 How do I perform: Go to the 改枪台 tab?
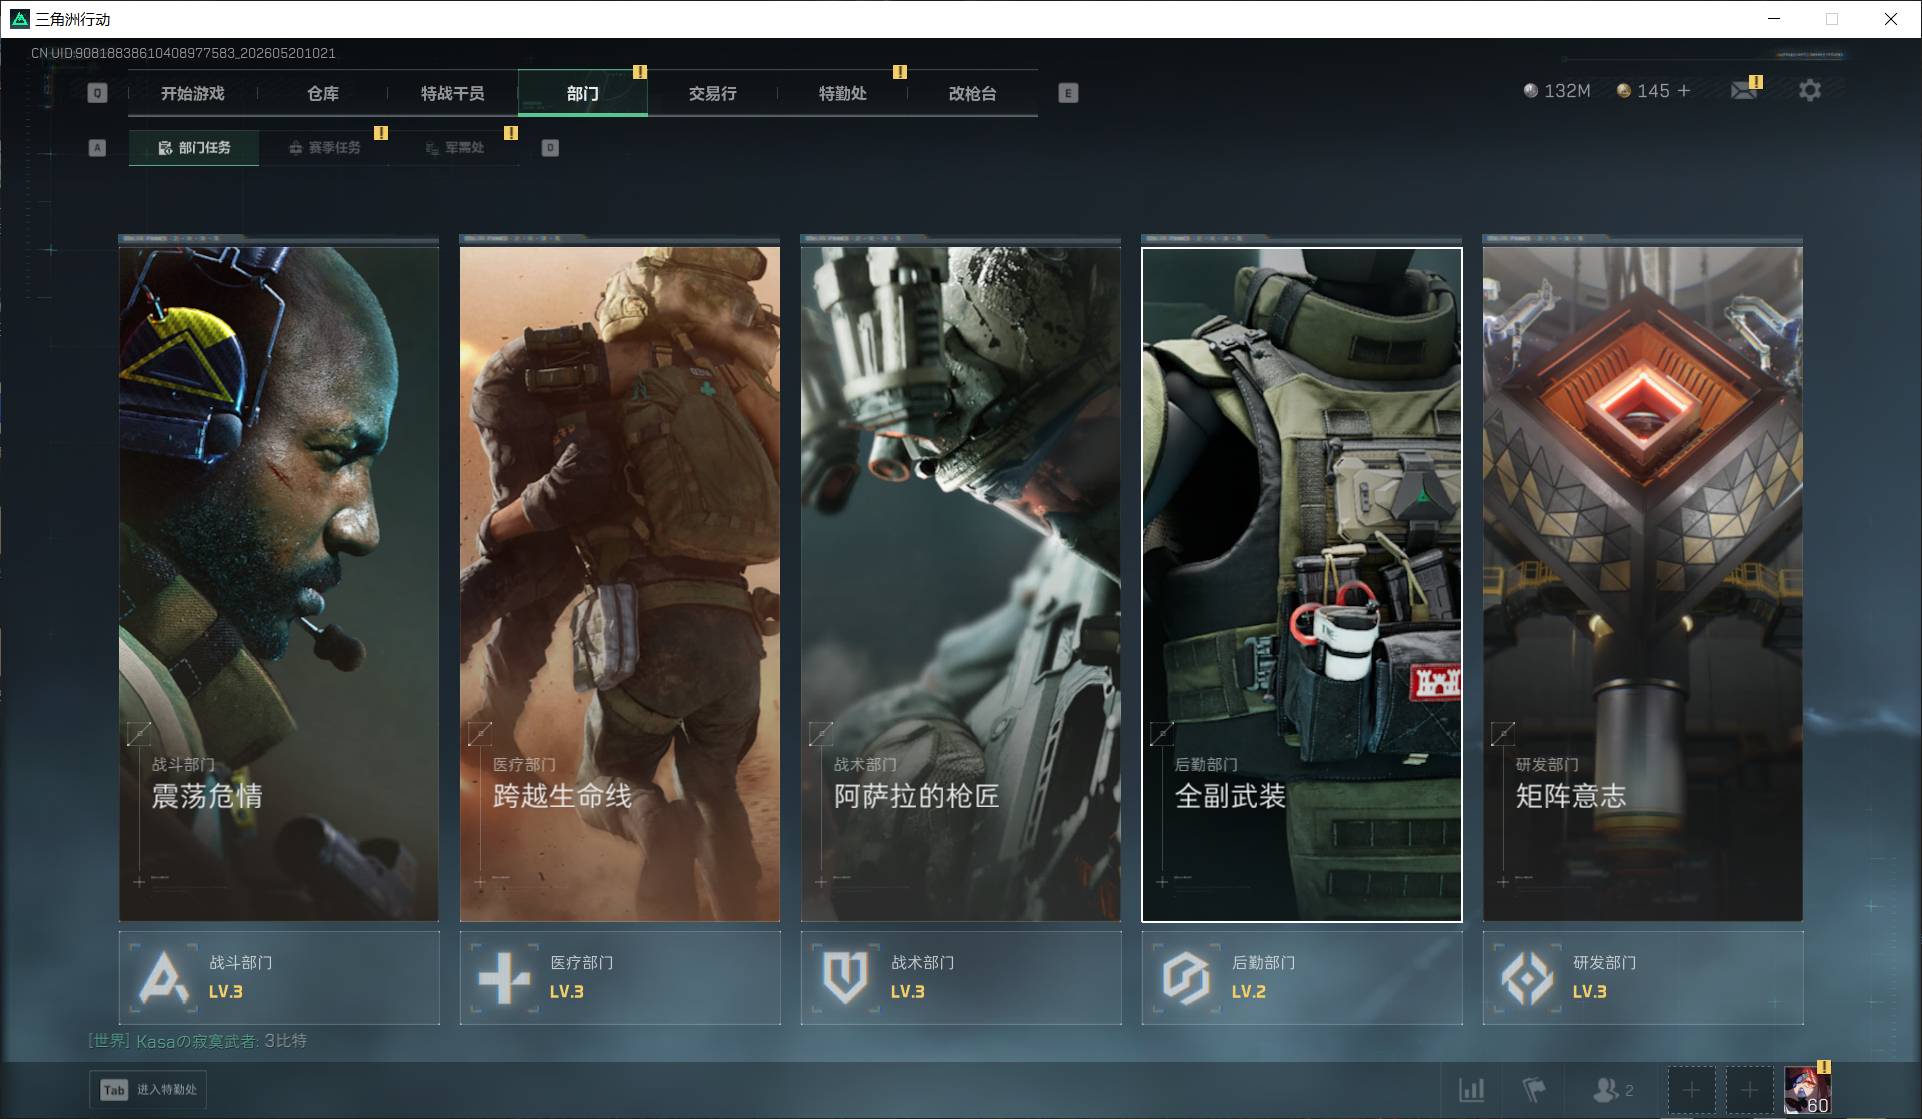point(973,93)
